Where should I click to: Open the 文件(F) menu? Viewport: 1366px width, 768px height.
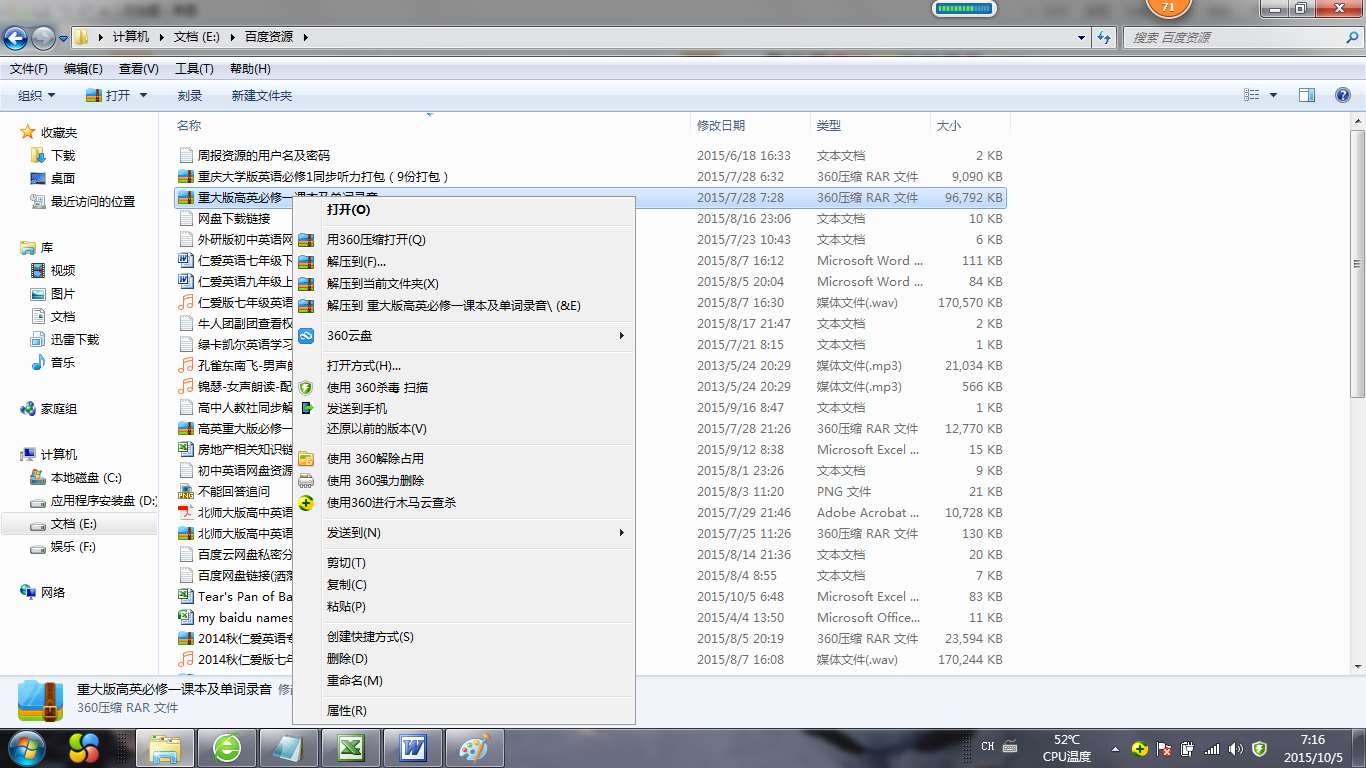tap(29, 69)
